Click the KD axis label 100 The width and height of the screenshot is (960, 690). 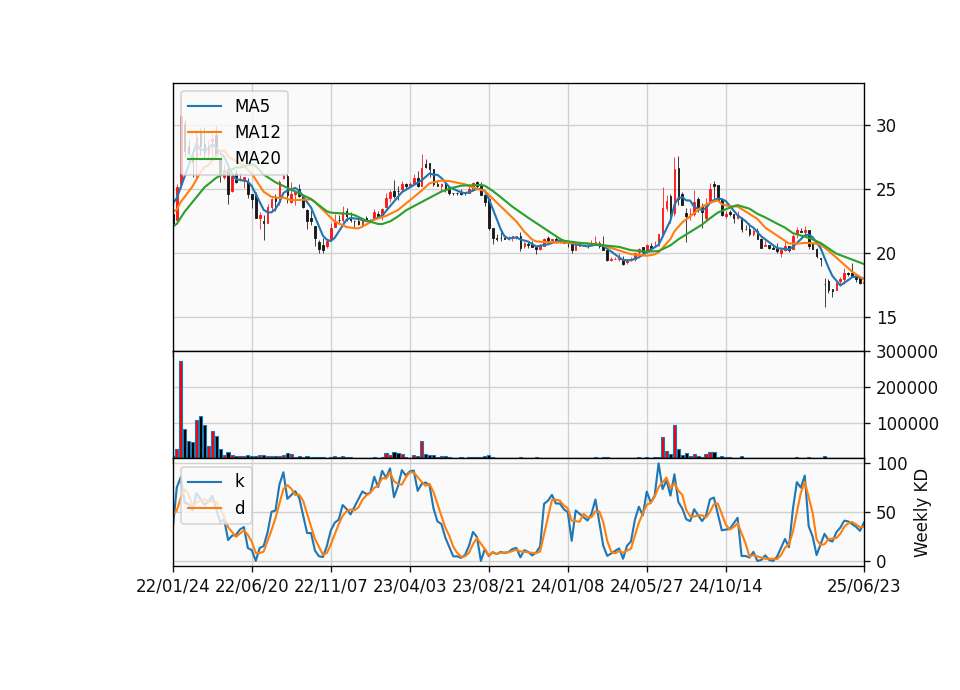[x=892, y=464]
